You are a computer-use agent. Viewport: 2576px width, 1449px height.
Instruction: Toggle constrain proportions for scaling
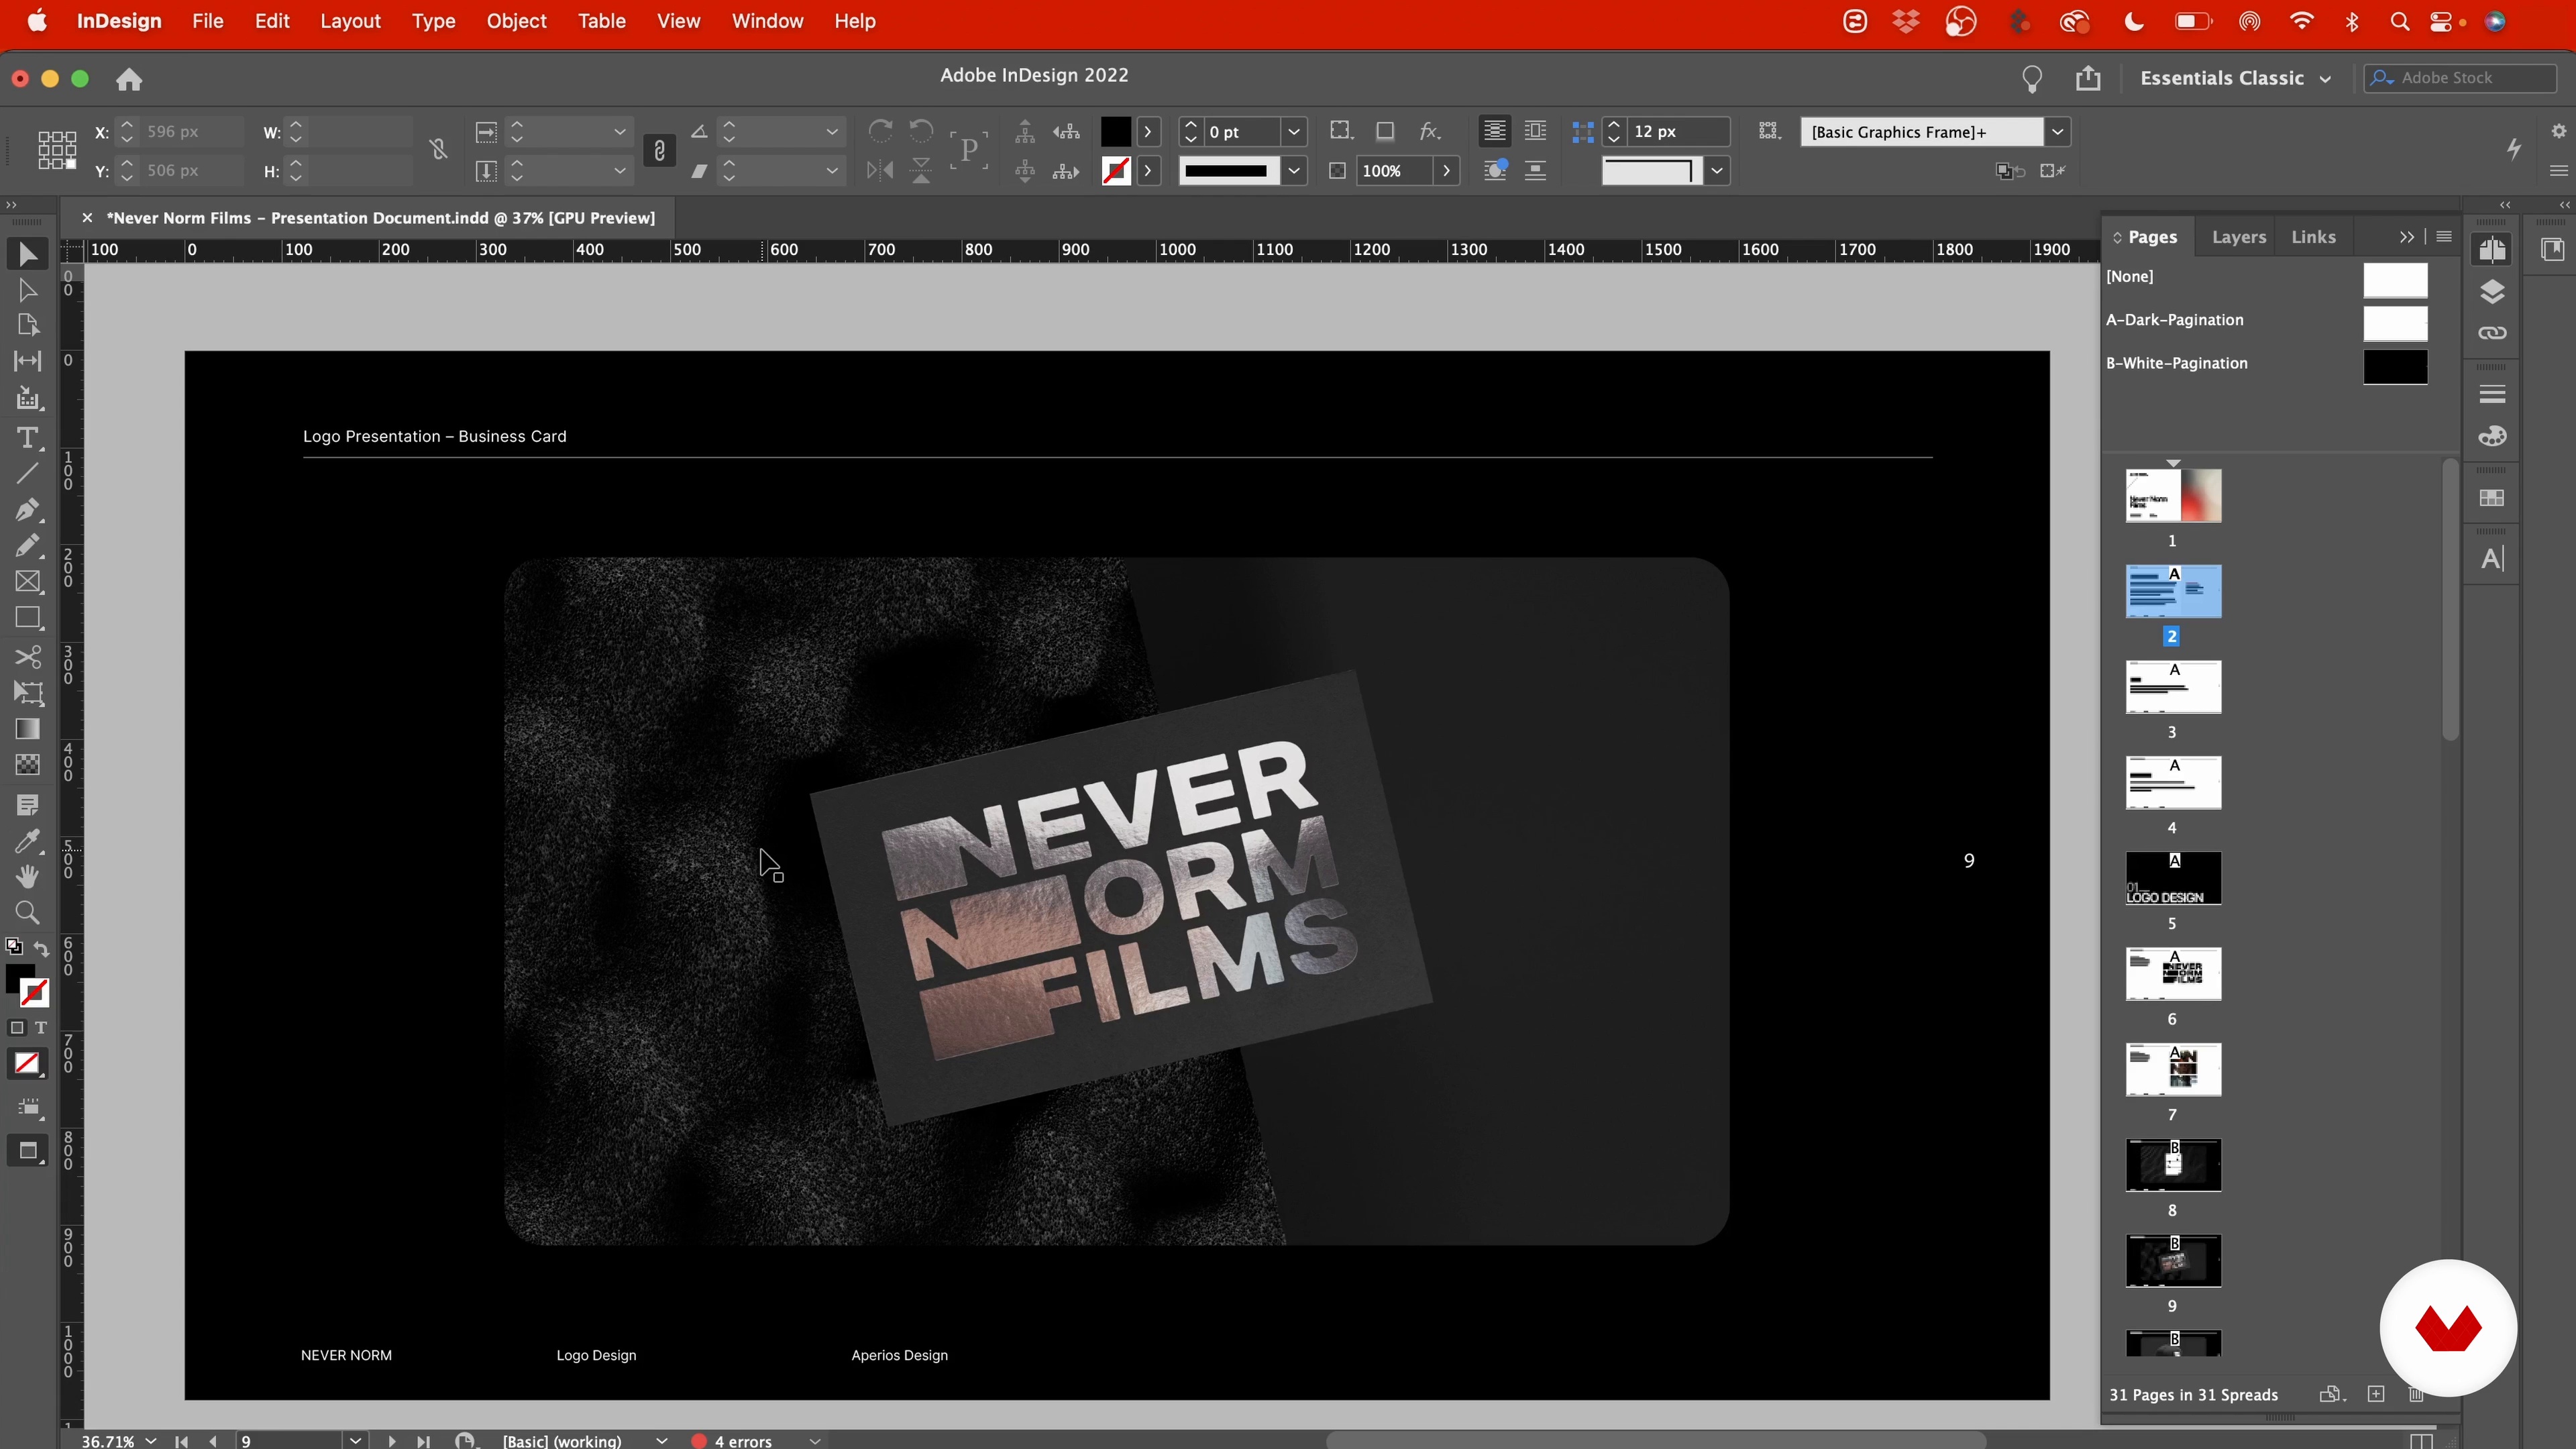click(659, 150)
